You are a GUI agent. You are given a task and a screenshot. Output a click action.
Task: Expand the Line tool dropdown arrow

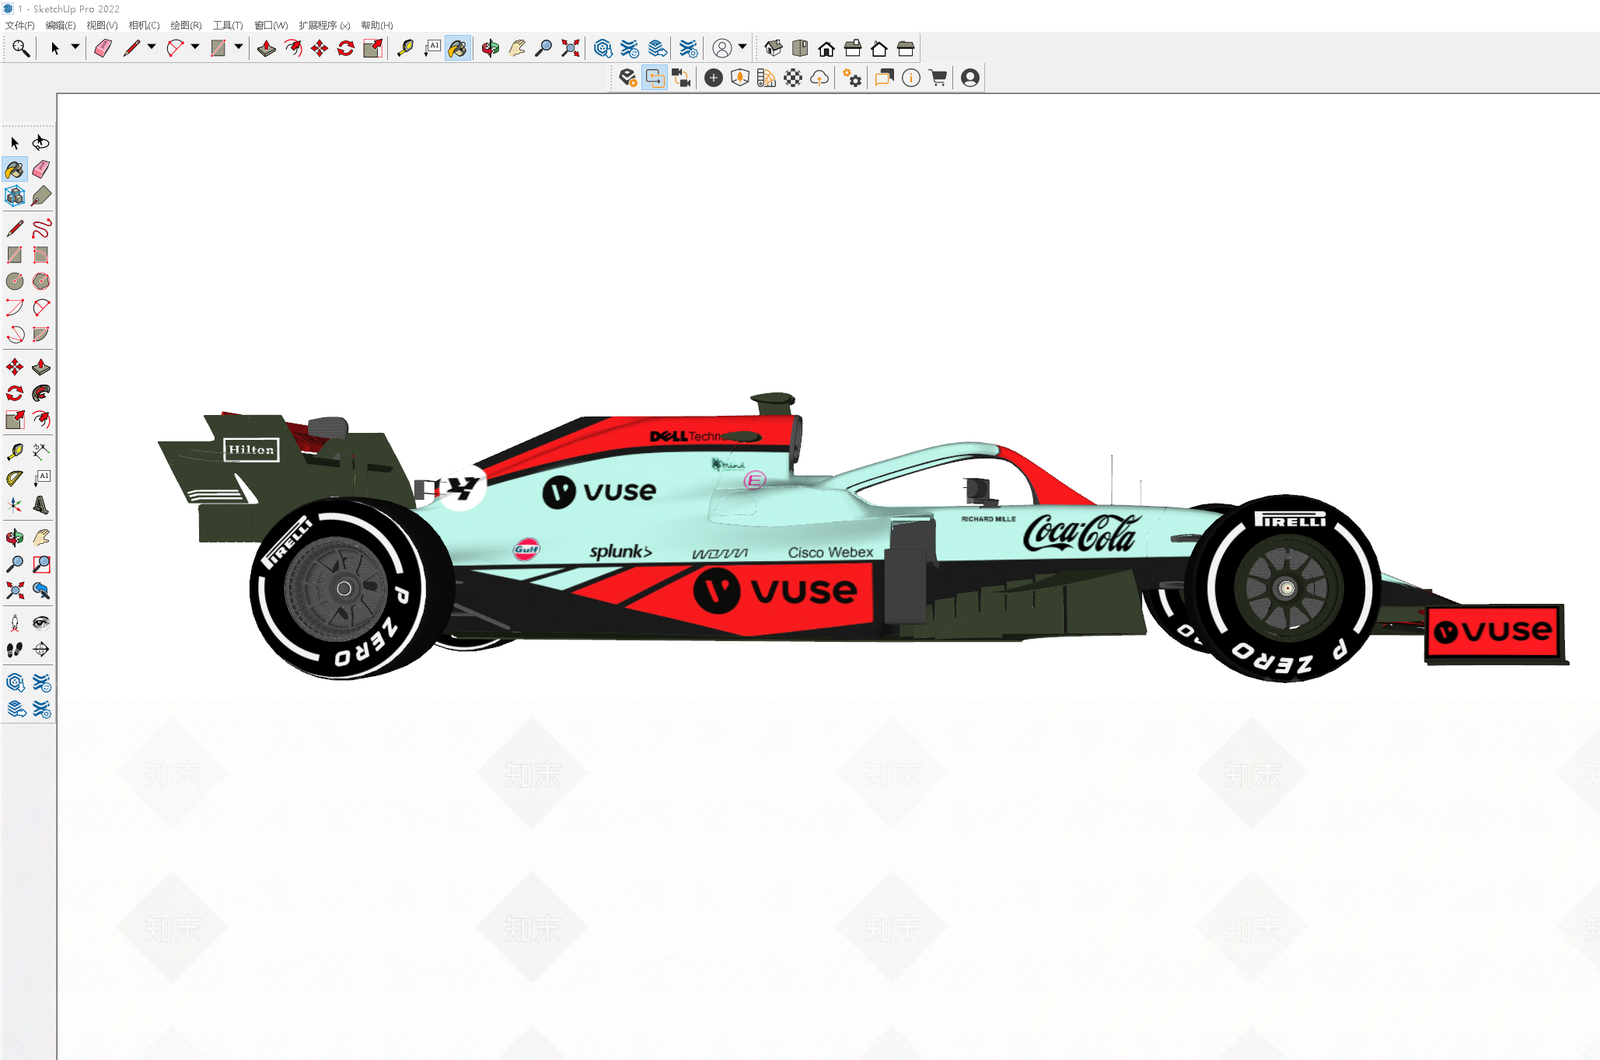coord(152,47)
